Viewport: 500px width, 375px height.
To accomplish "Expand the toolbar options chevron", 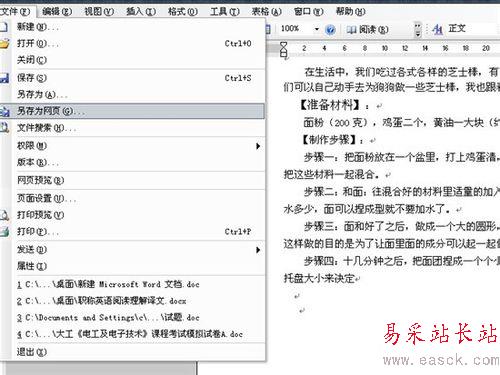I will (x=418, y=30).
